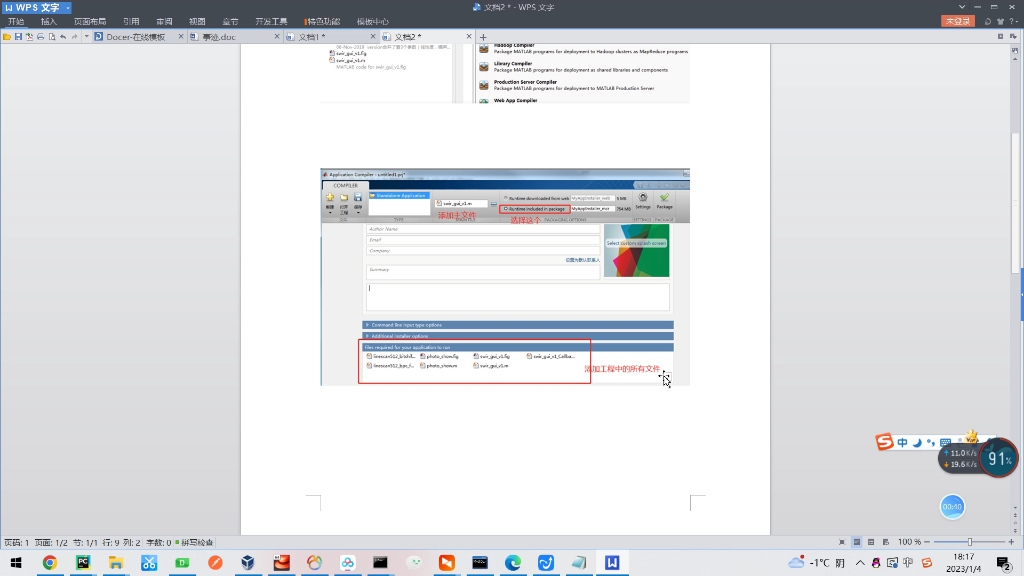The image size is (1024, 576).
Task: Click the redo arrow icon
Action: 74,37
